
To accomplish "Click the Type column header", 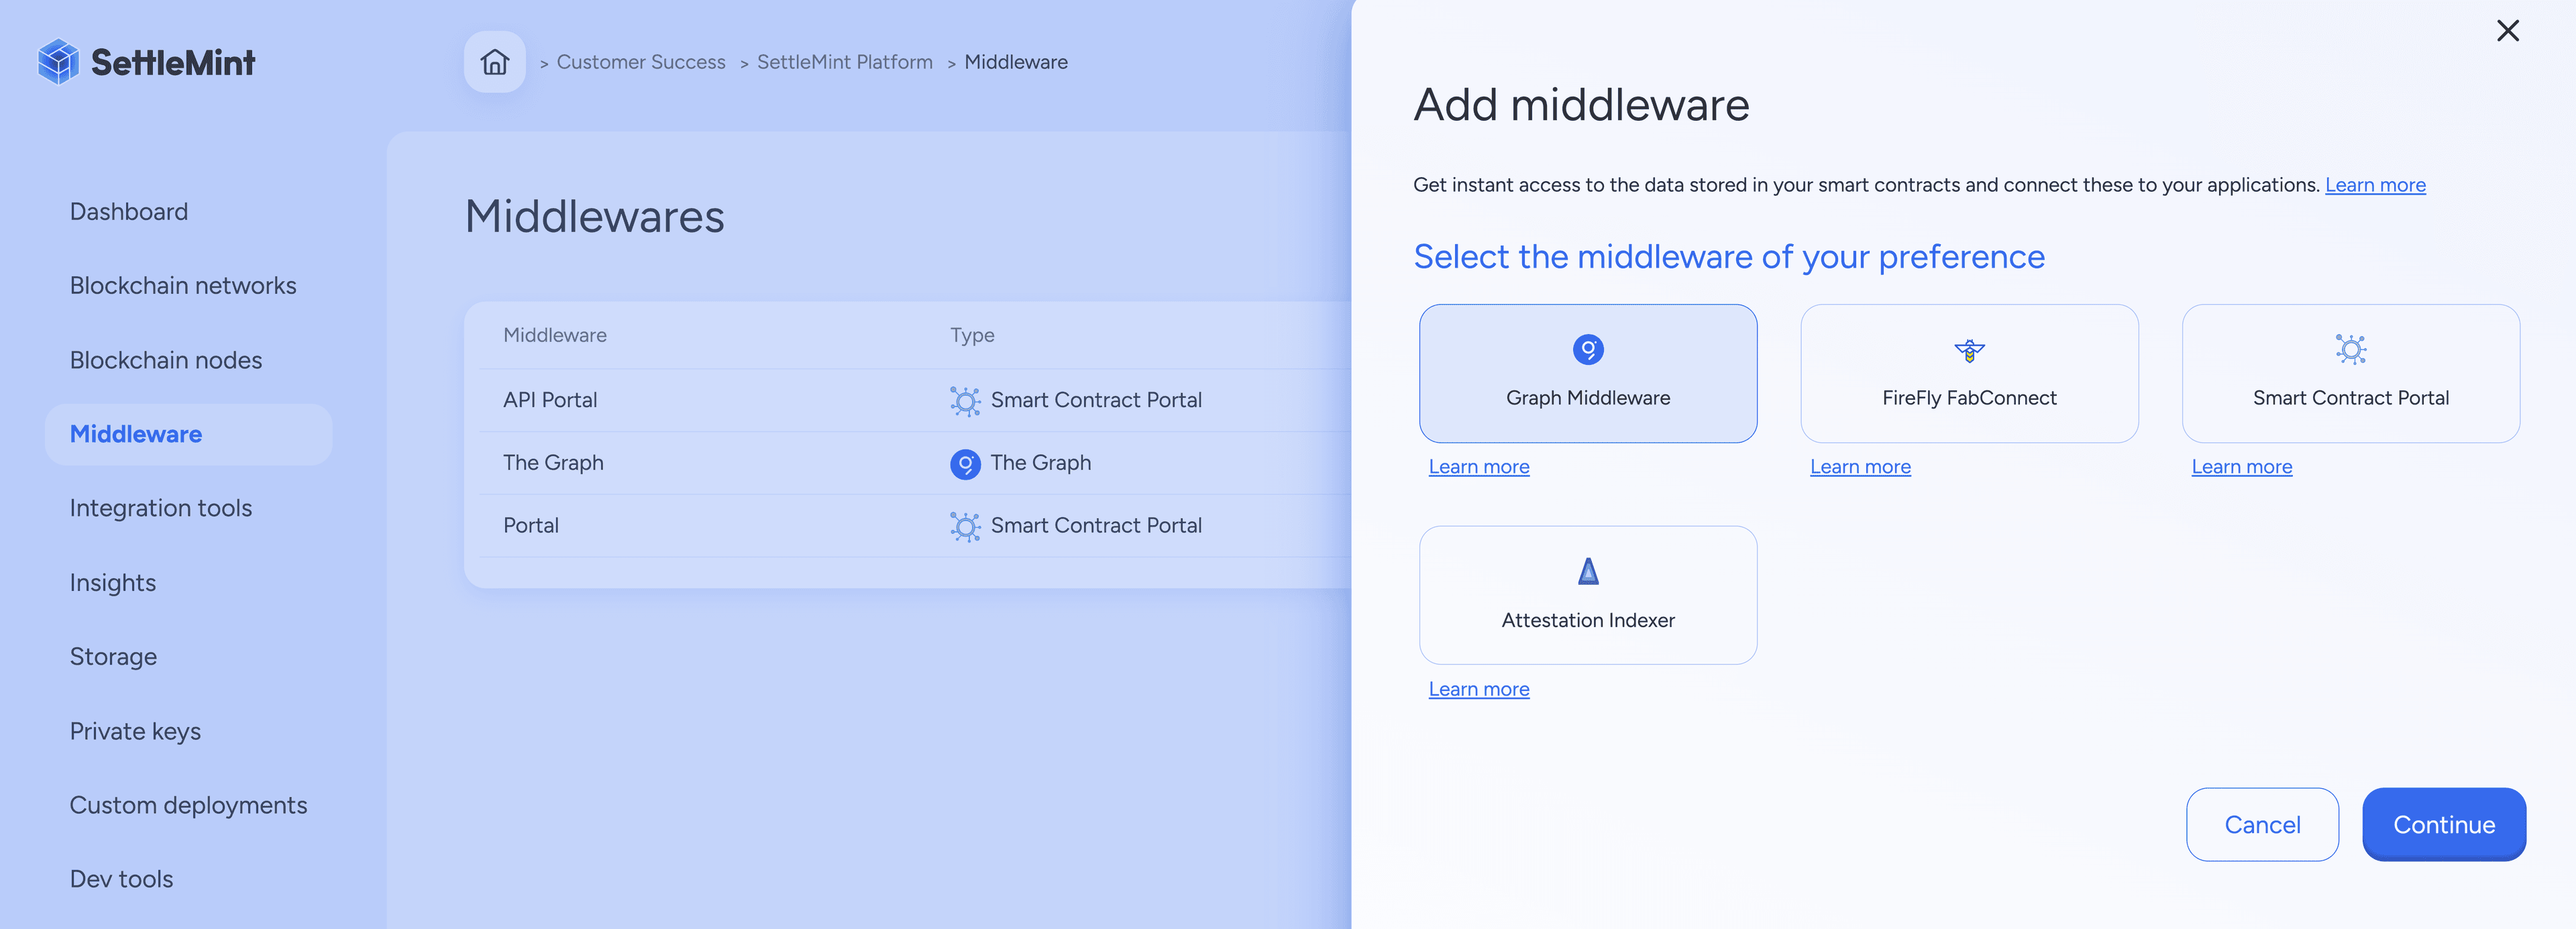I will click(x=972, y=336).
